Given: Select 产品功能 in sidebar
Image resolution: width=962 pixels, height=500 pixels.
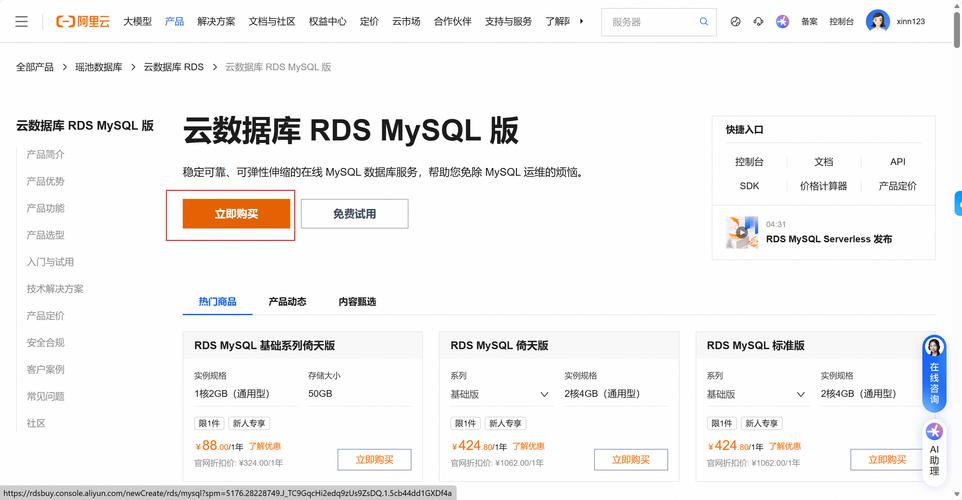Looking at the screenshot, I should point(45,209).
